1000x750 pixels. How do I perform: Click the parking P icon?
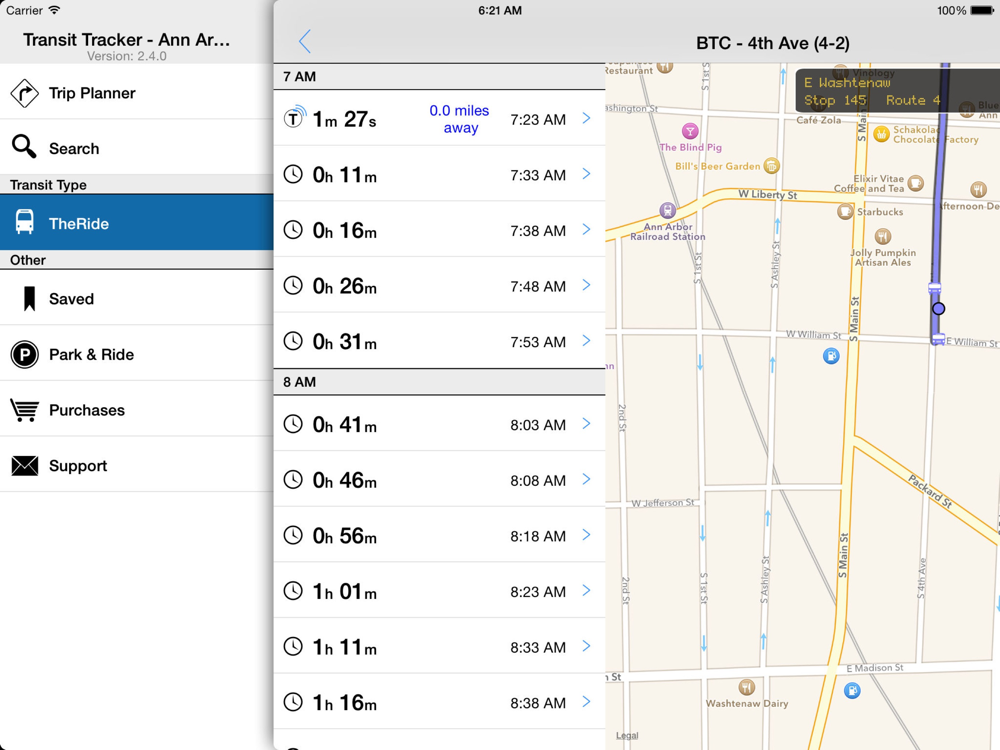(25, 355)
